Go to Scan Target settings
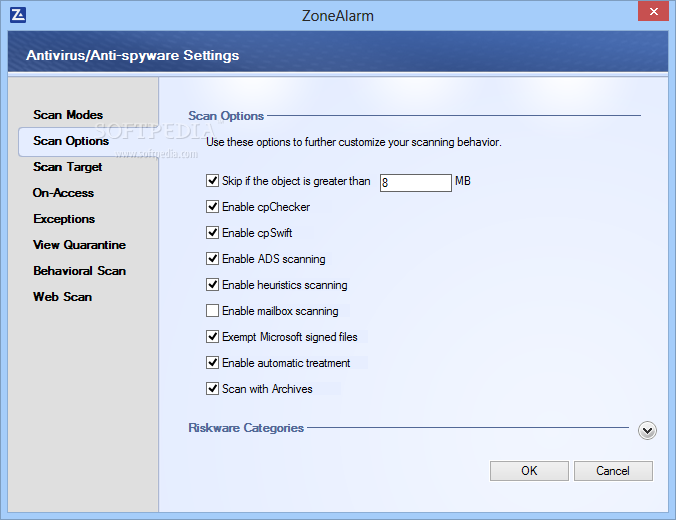 [x=68, y=167]
